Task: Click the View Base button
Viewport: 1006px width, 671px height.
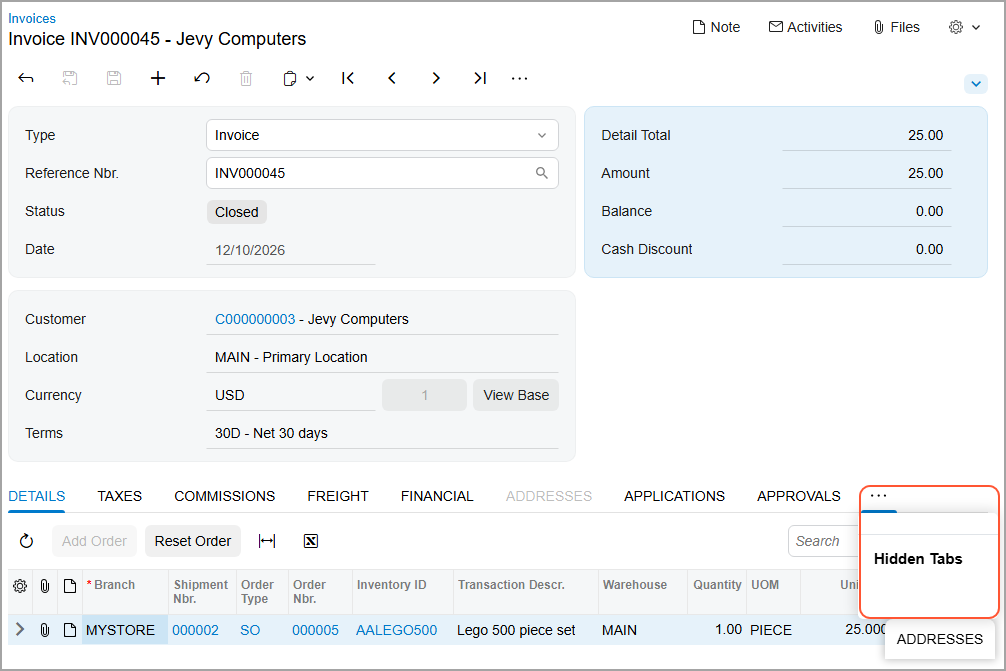Action: click(x=516, y=395)
